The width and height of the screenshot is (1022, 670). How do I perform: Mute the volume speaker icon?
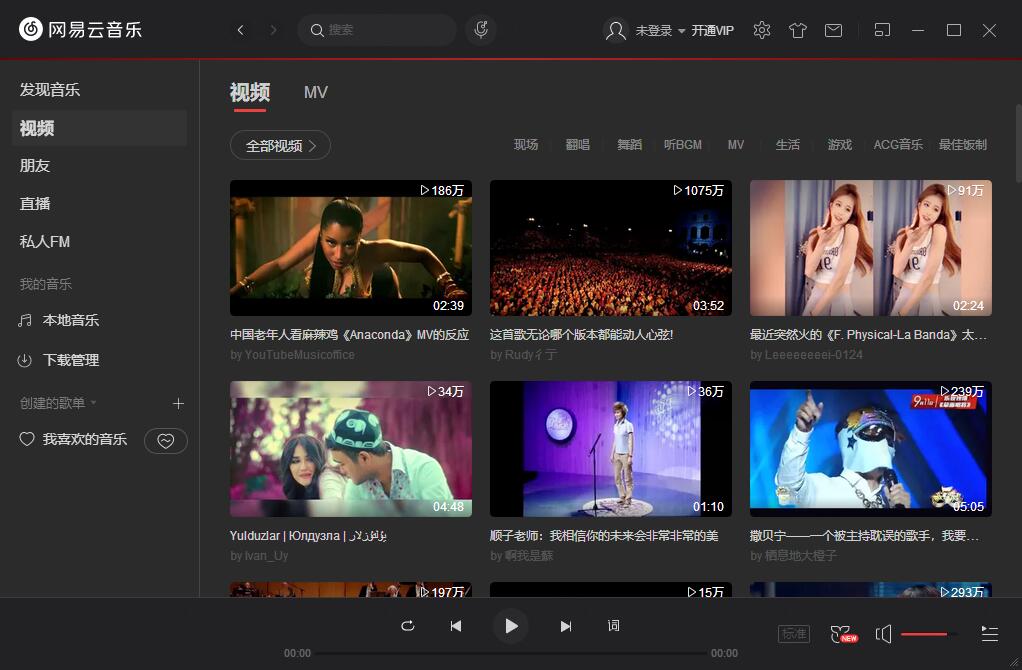[x=883, y=634]
